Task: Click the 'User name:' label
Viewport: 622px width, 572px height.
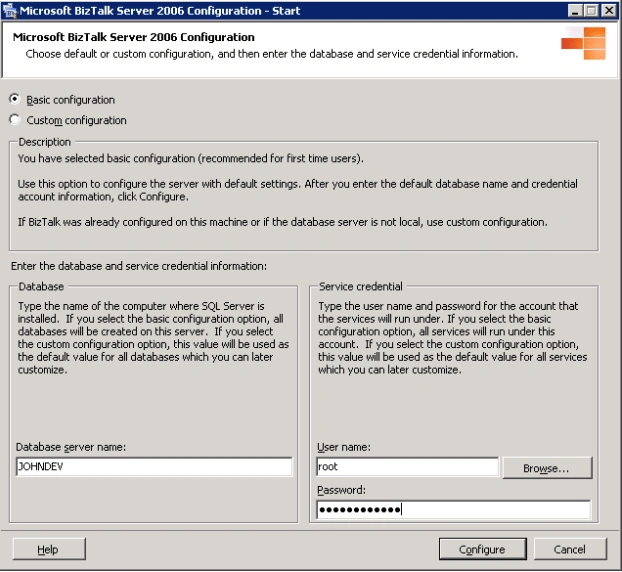Action: coord(344,447)
